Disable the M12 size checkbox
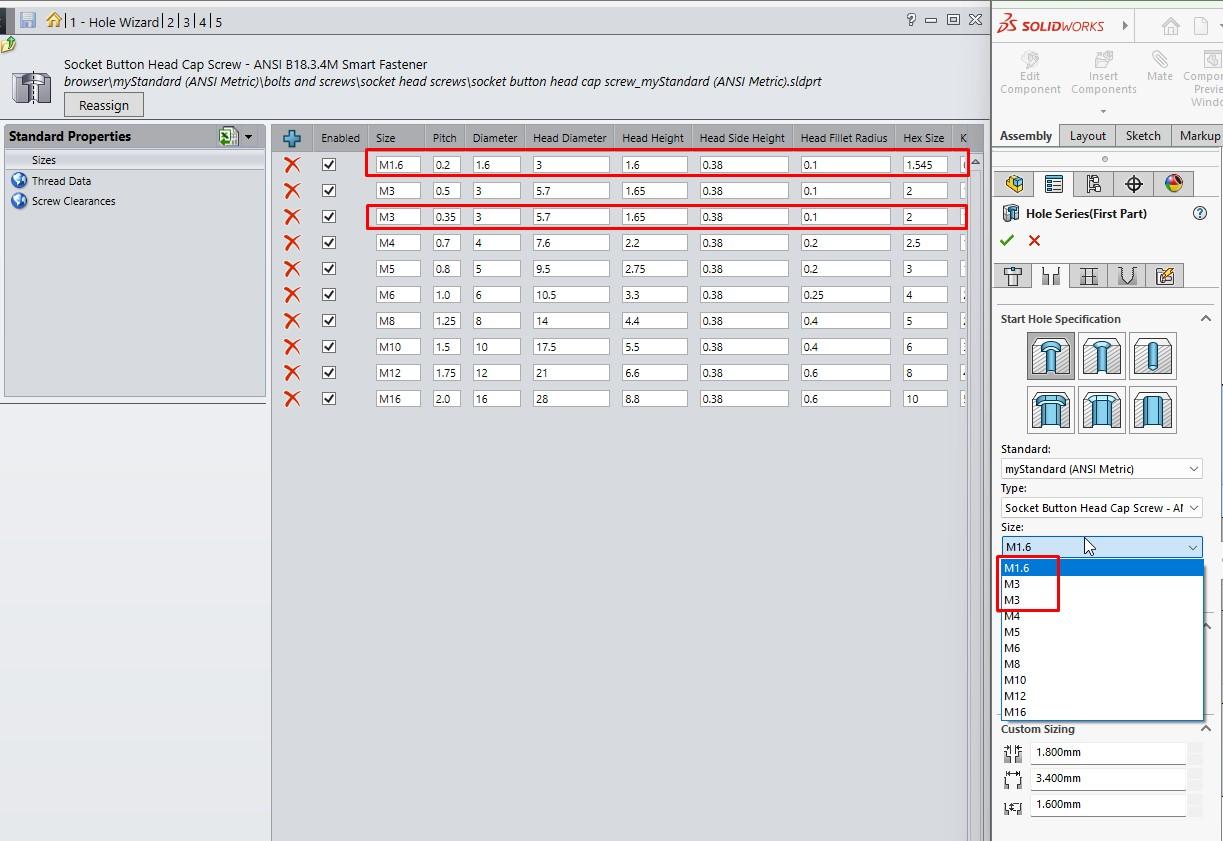This screenshot has width=1223, height=841. 329,372
